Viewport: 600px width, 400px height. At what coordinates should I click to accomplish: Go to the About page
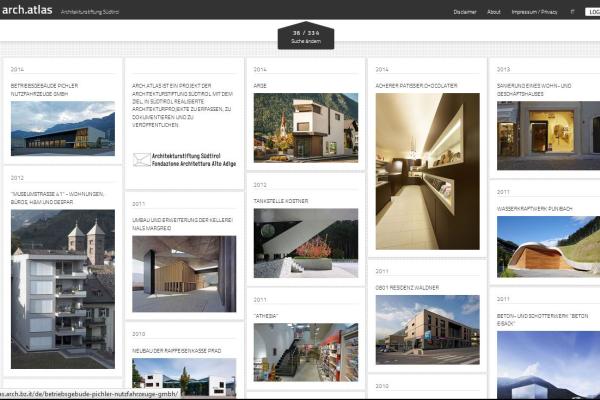point(494,12)
